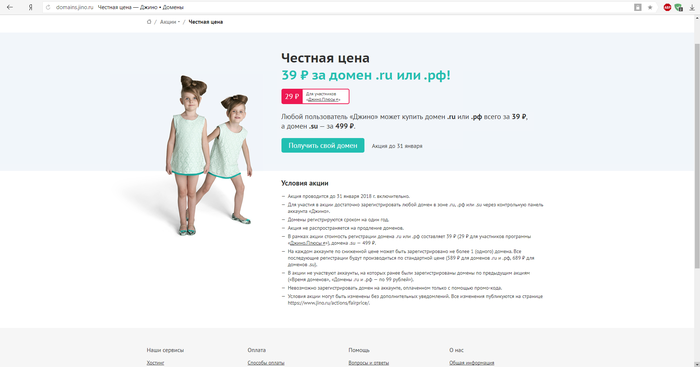Go to the home icon in breadcrumbs
This screenshot has height=367, width=700.
click(149, 22)
